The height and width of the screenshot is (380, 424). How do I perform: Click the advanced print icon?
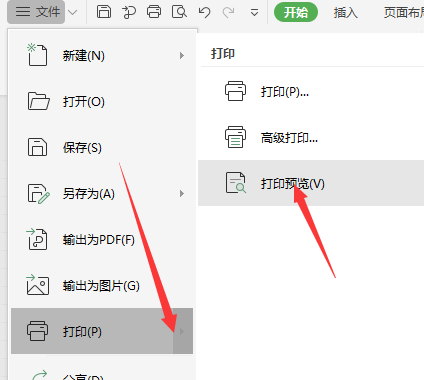pyautogui.click(x=236, y=137)
